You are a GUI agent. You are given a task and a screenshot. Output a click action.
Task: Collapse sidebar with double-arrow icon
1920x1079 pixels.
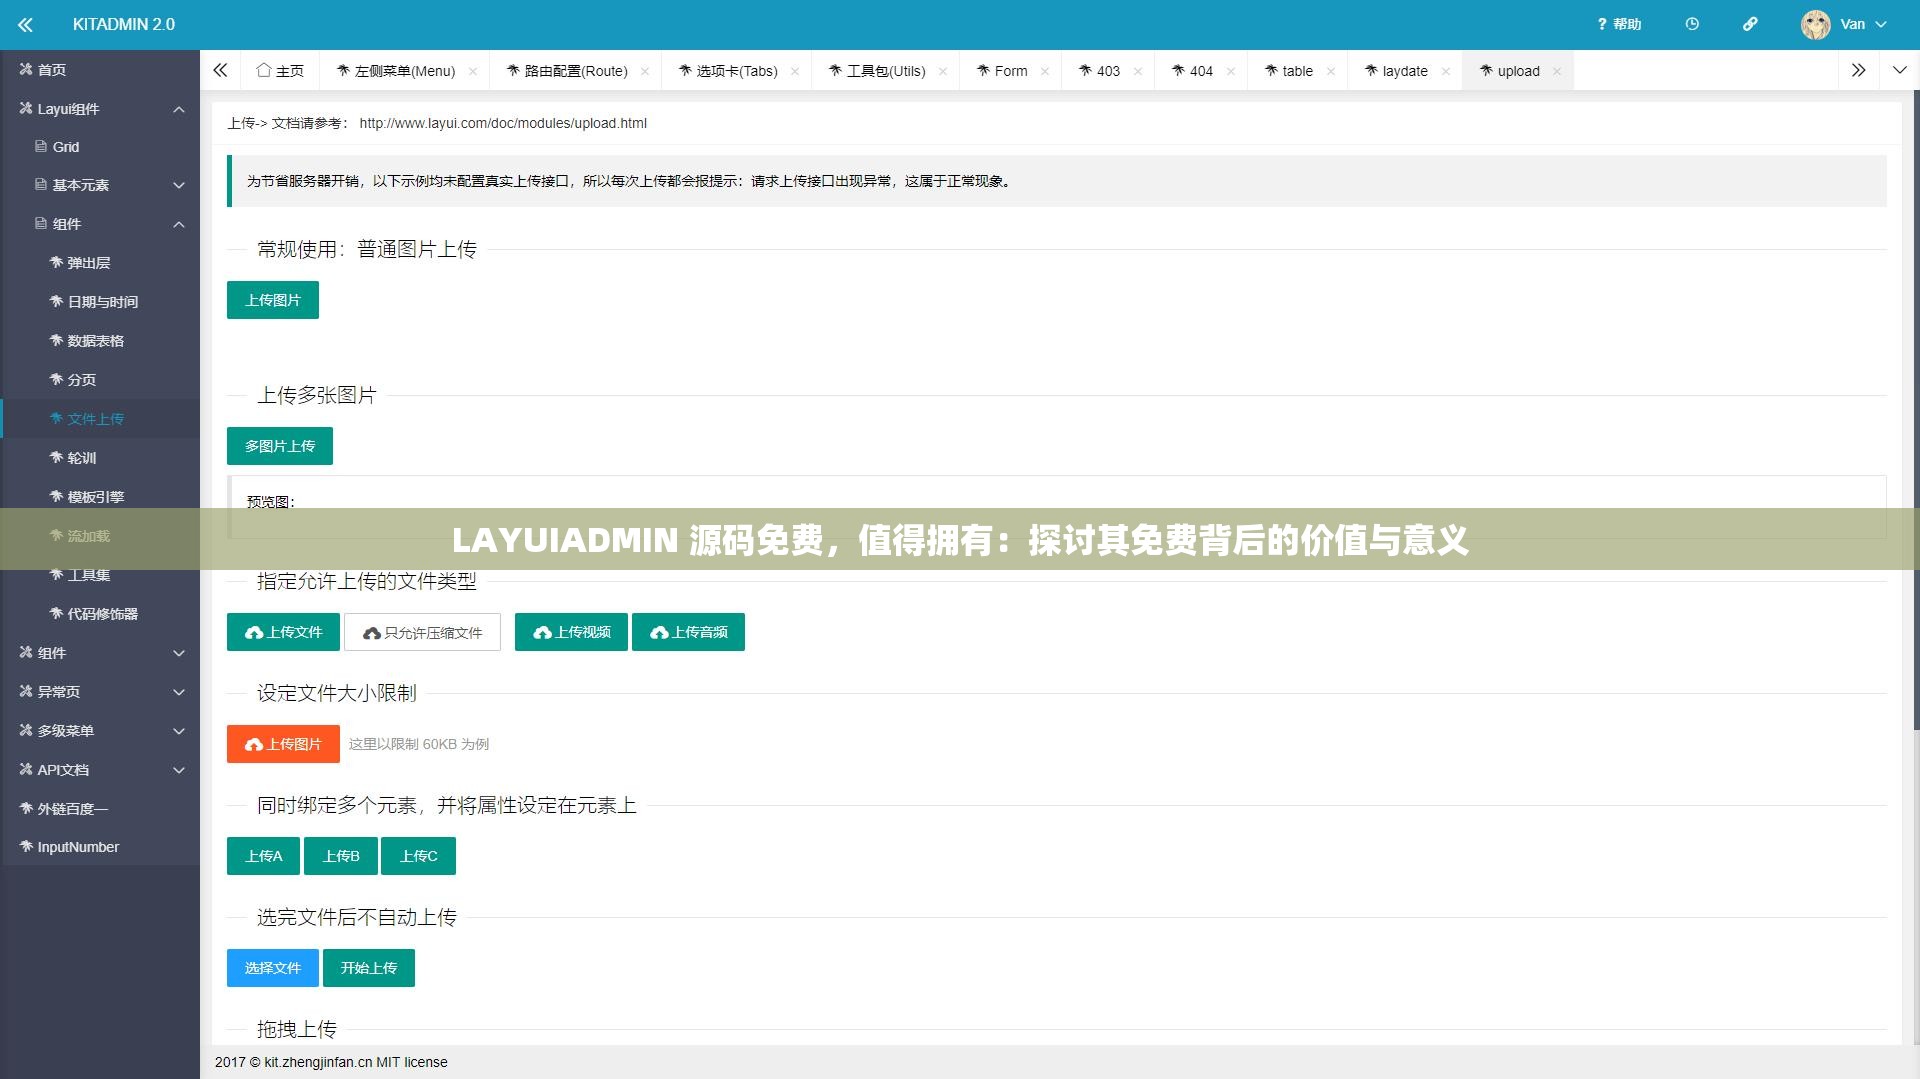coord(25,24)
